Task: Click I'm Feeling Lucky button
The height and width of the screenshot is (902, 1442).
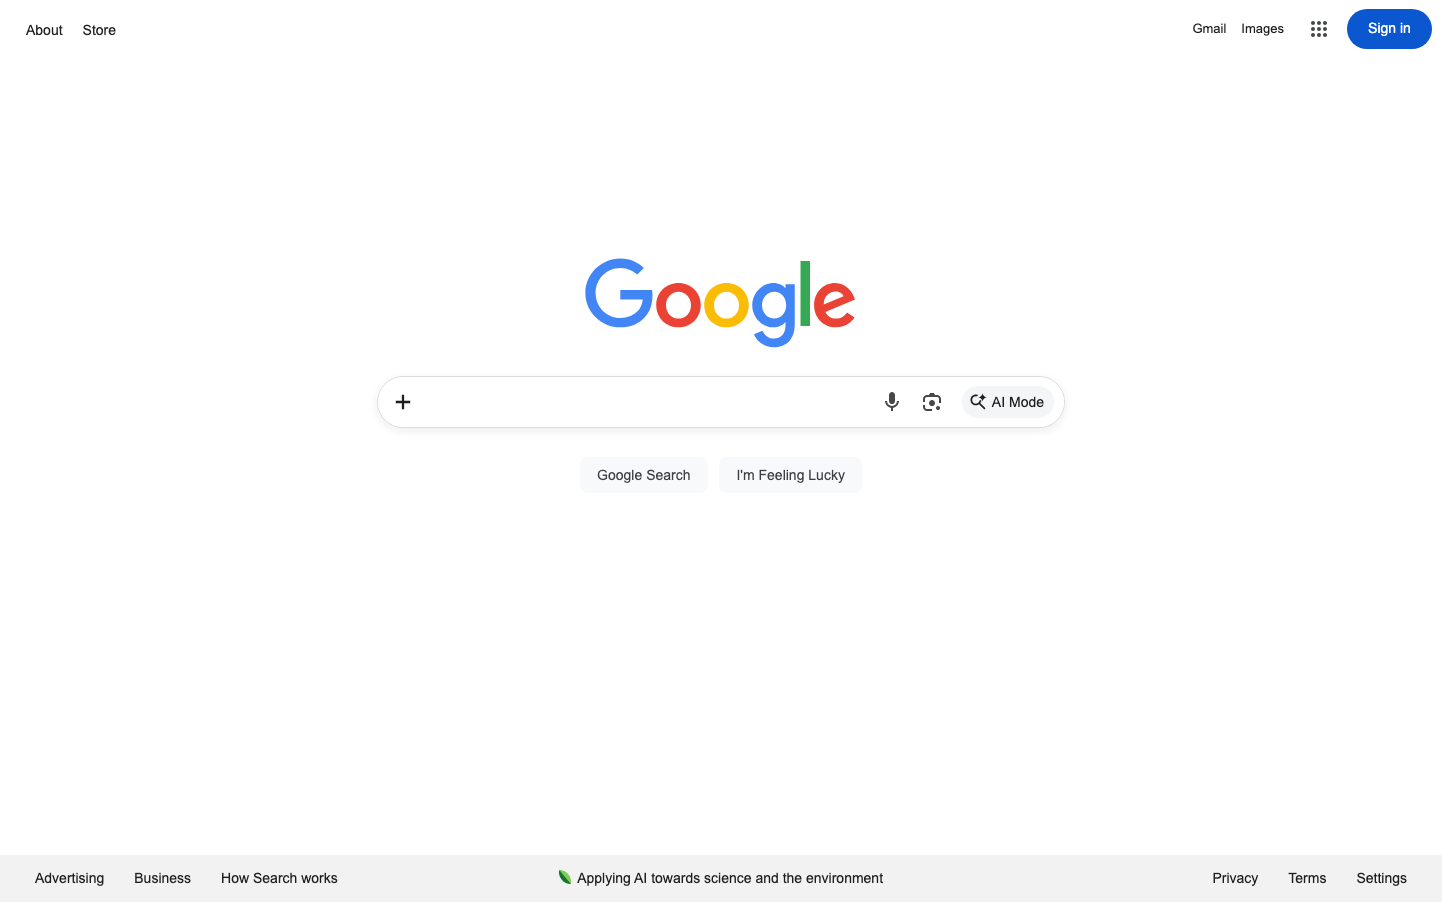Action: [x=790, y=475]
